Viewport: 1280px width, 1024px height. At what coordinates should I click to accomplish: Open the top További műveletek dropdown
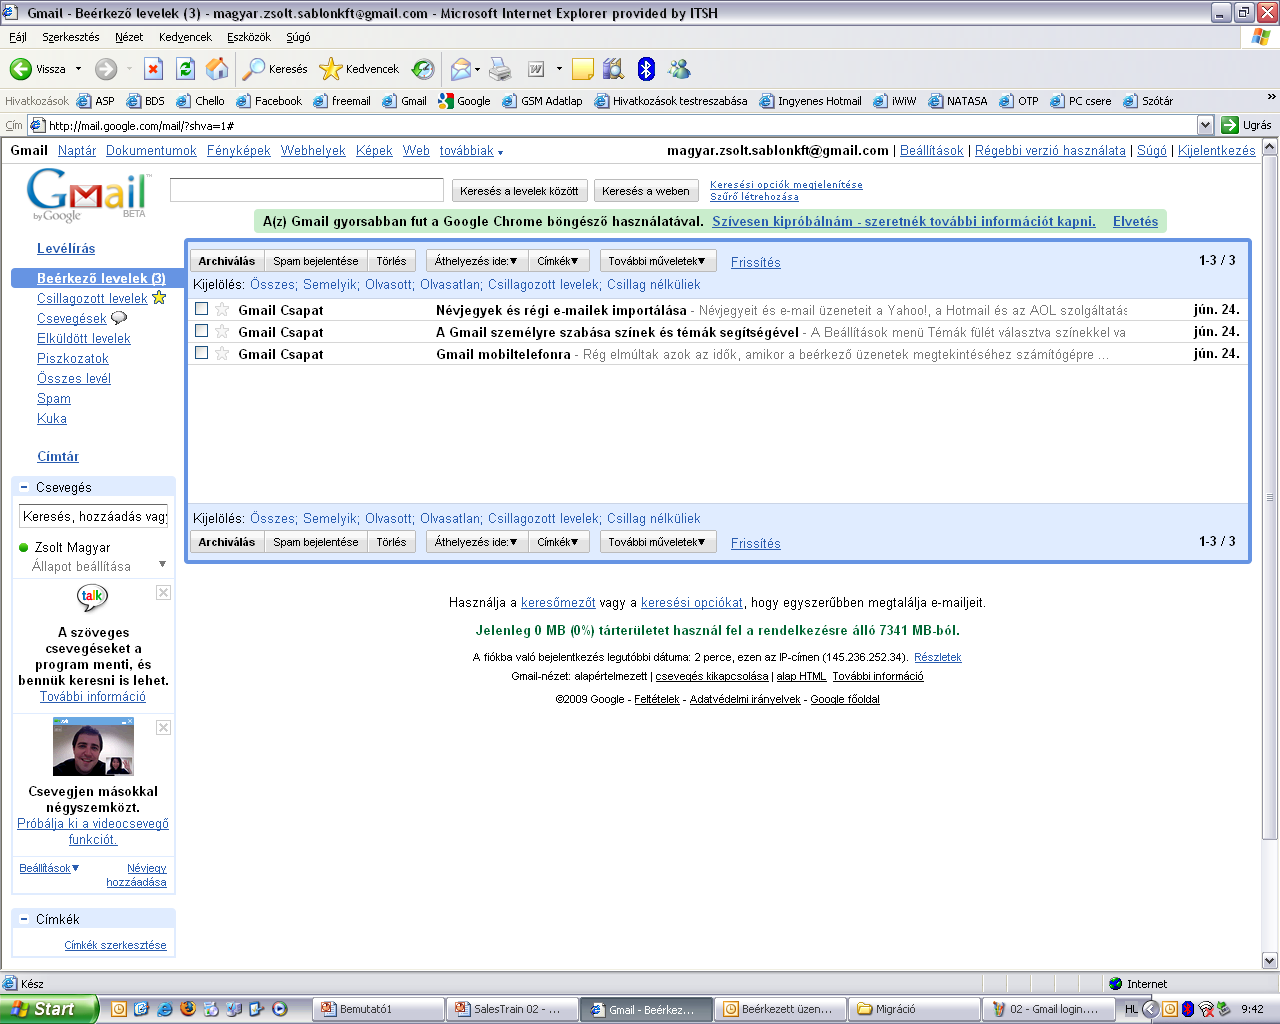tap(658, 261)
